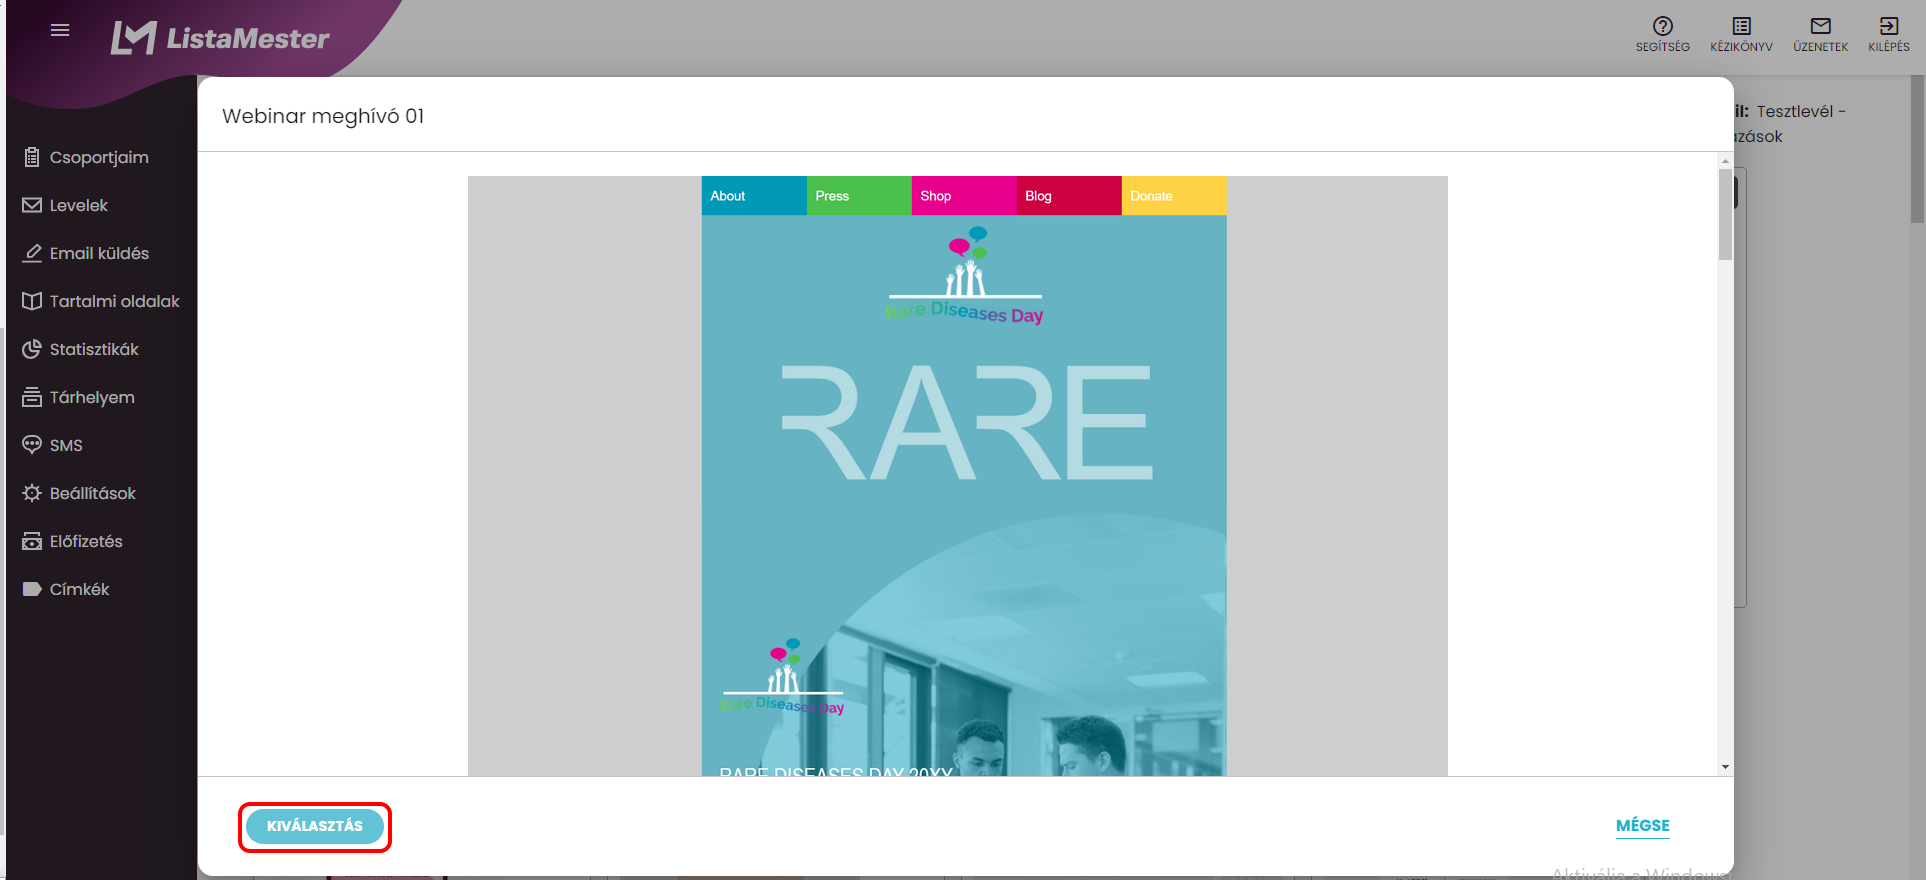Click the large RARE heading image
The width and height of the screenshot is (1926, 880).
(965, 422)
